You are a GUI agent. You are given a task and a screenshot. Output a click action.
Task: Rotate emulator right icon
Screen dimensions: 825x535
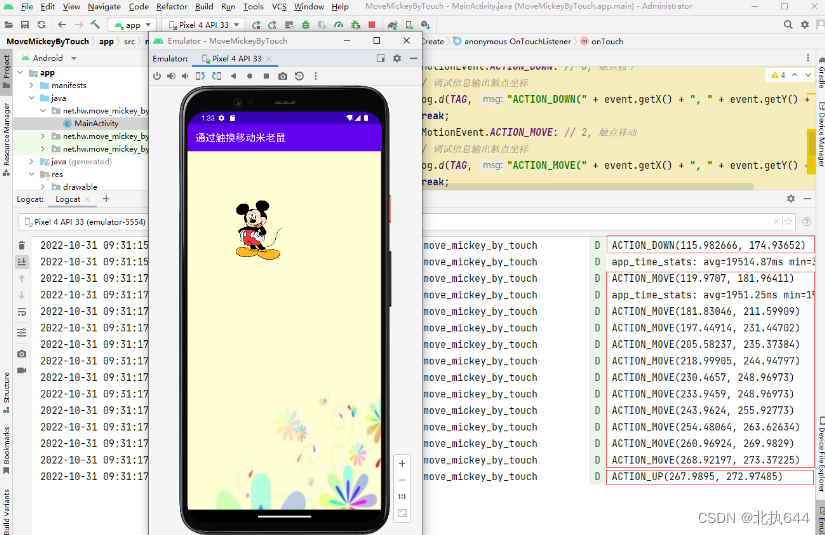point(217,76)
